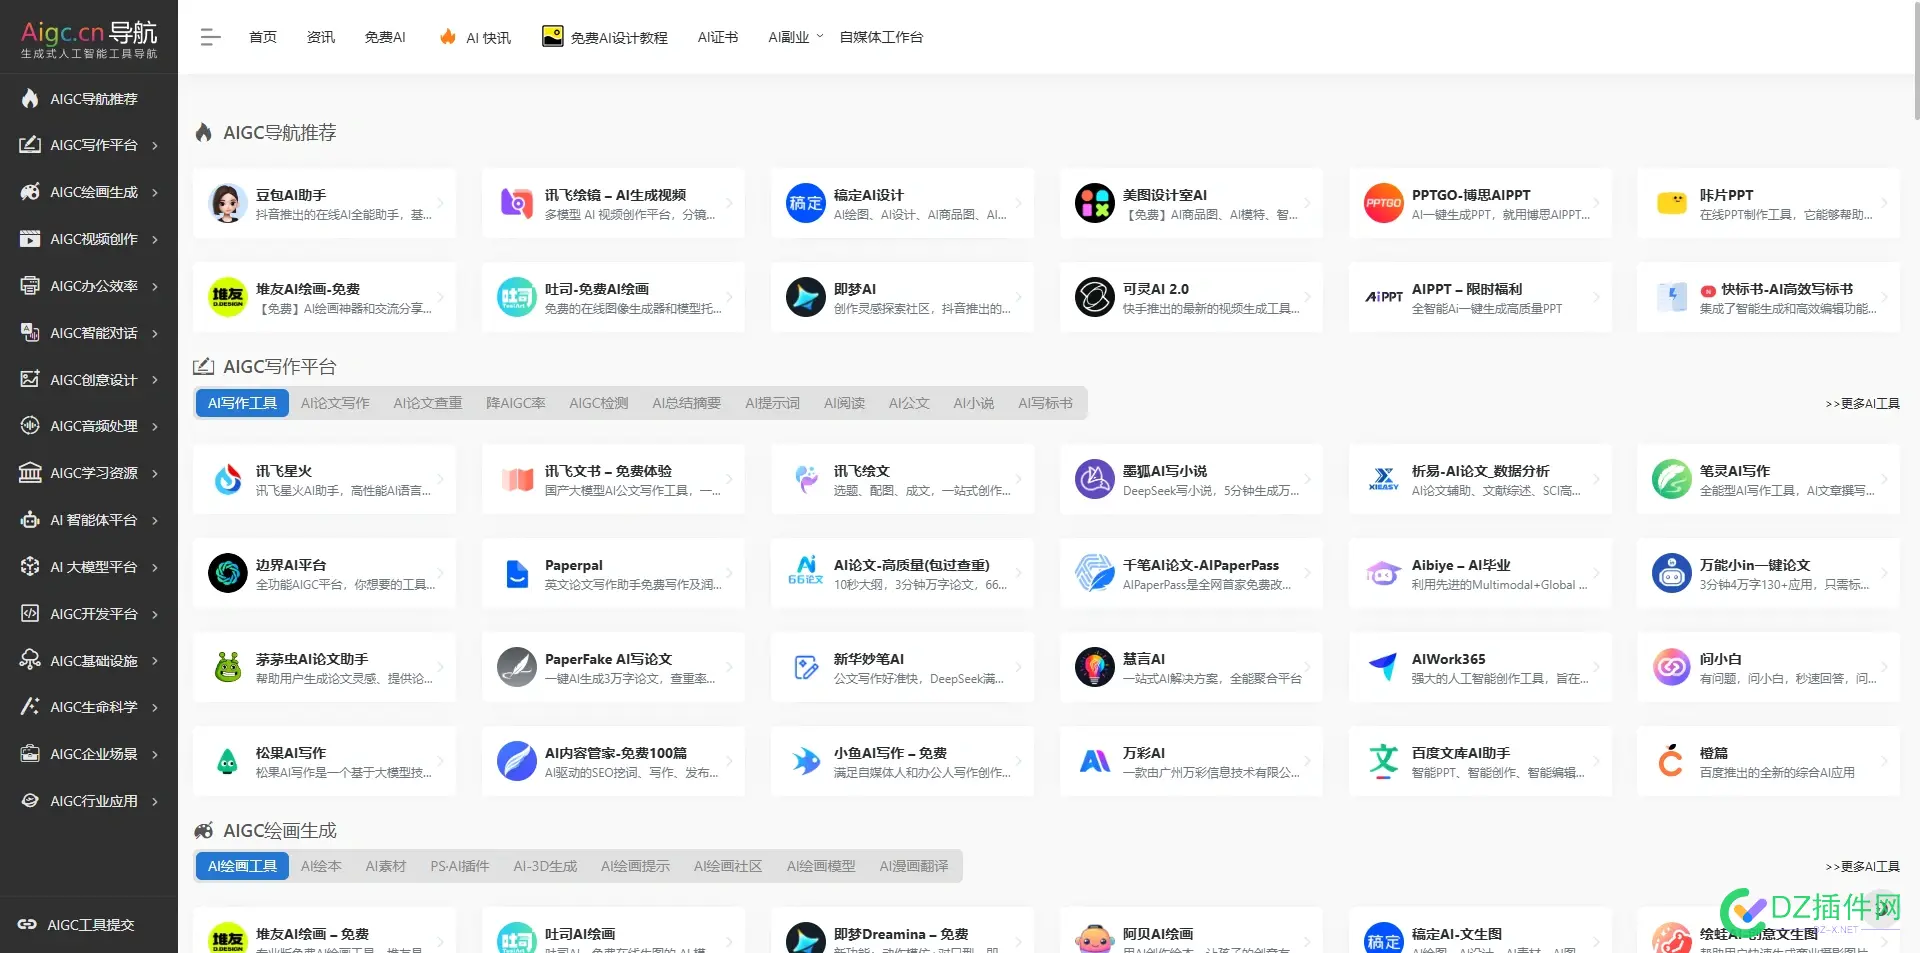
Task: Open 自媒体工作台 from the top bar
Action: [881, 36]
